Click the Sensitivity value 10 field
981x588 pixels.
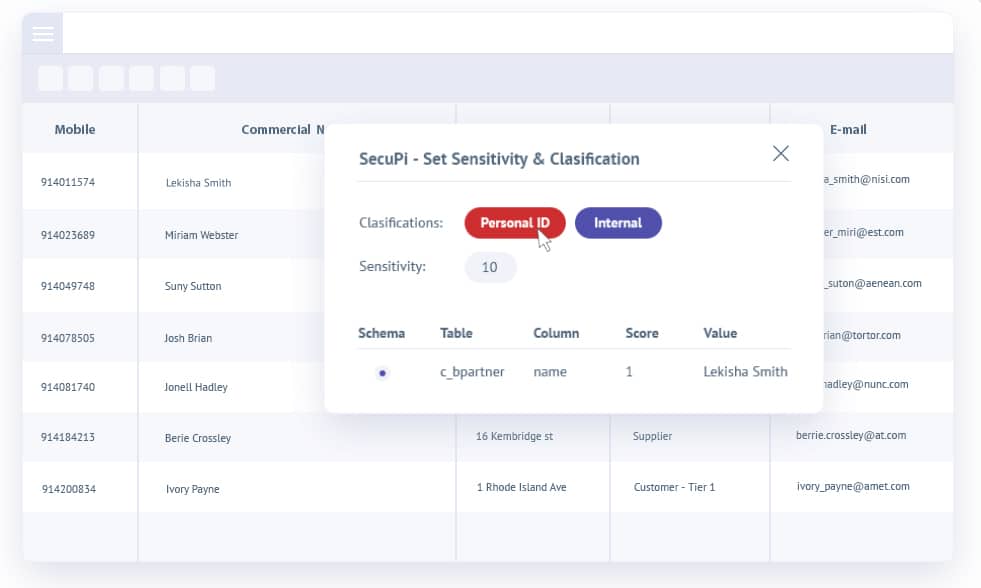[490, 267]
